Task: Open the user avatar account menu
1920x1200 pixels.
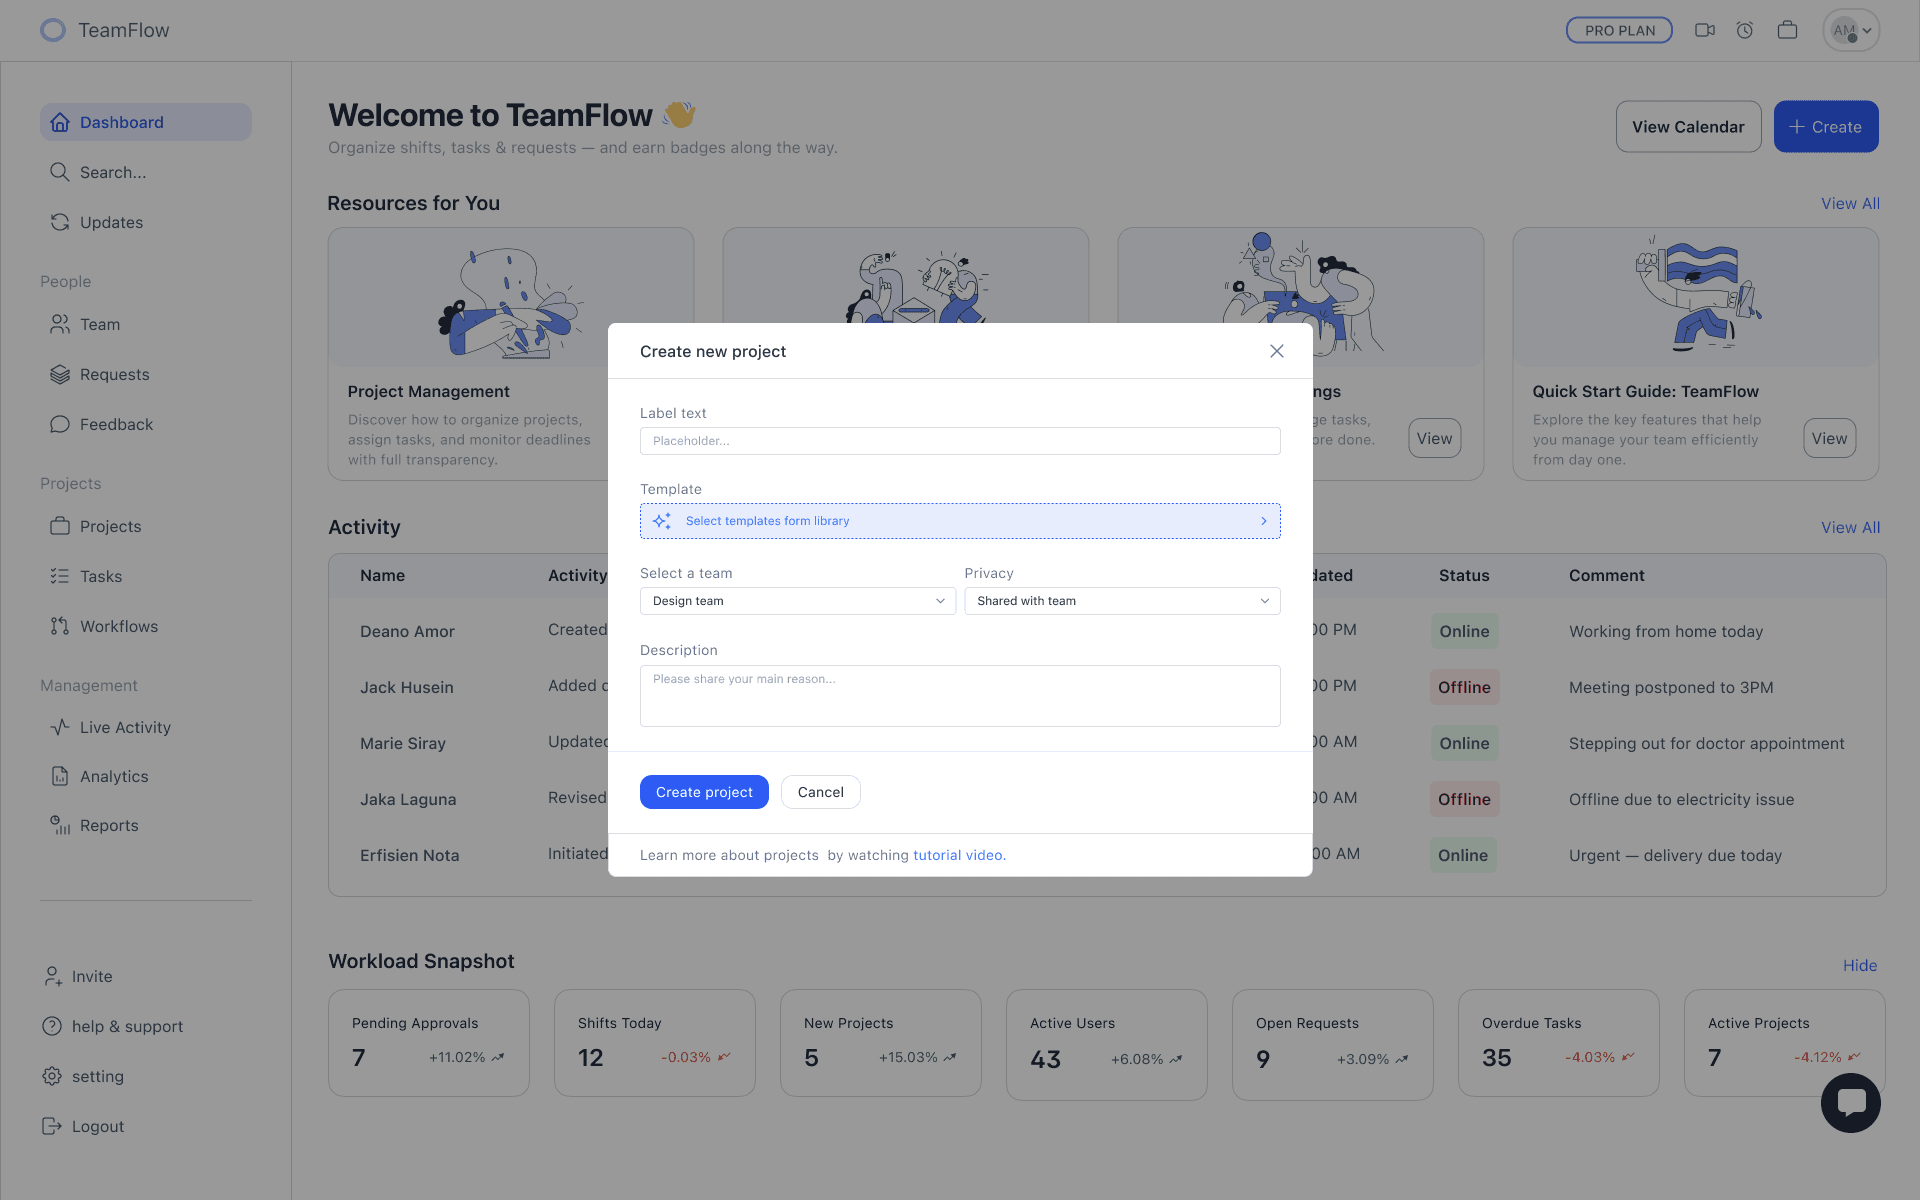Action: pos(1851,30)
